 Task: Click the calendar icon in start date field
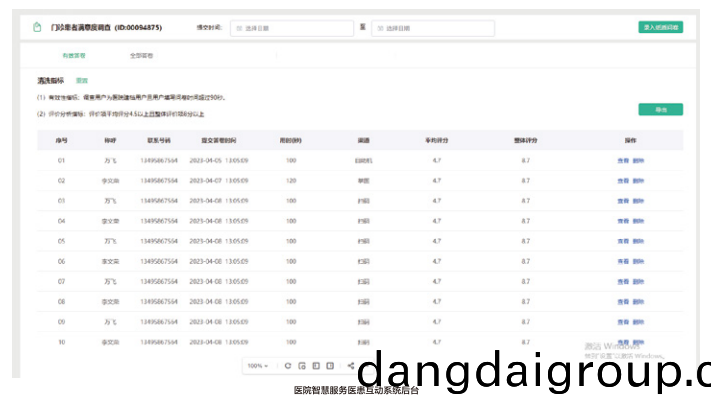tap(238, 28)
